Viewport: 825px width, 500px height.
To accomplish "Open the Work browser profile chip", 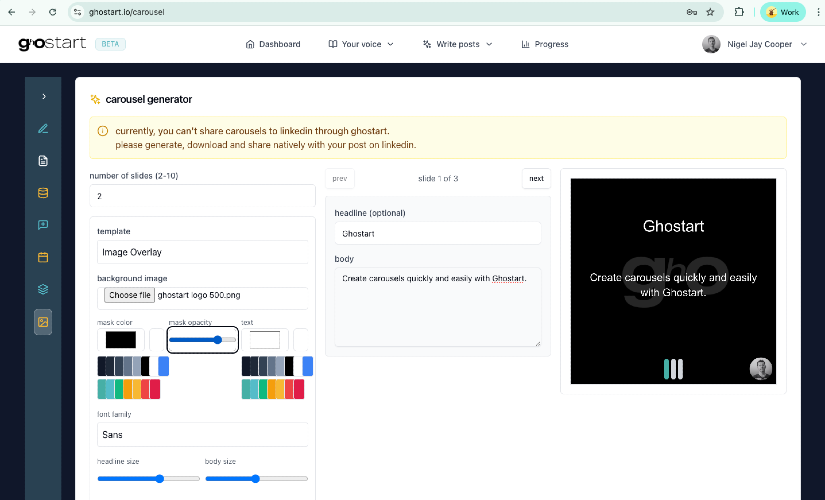I will 783,12.
